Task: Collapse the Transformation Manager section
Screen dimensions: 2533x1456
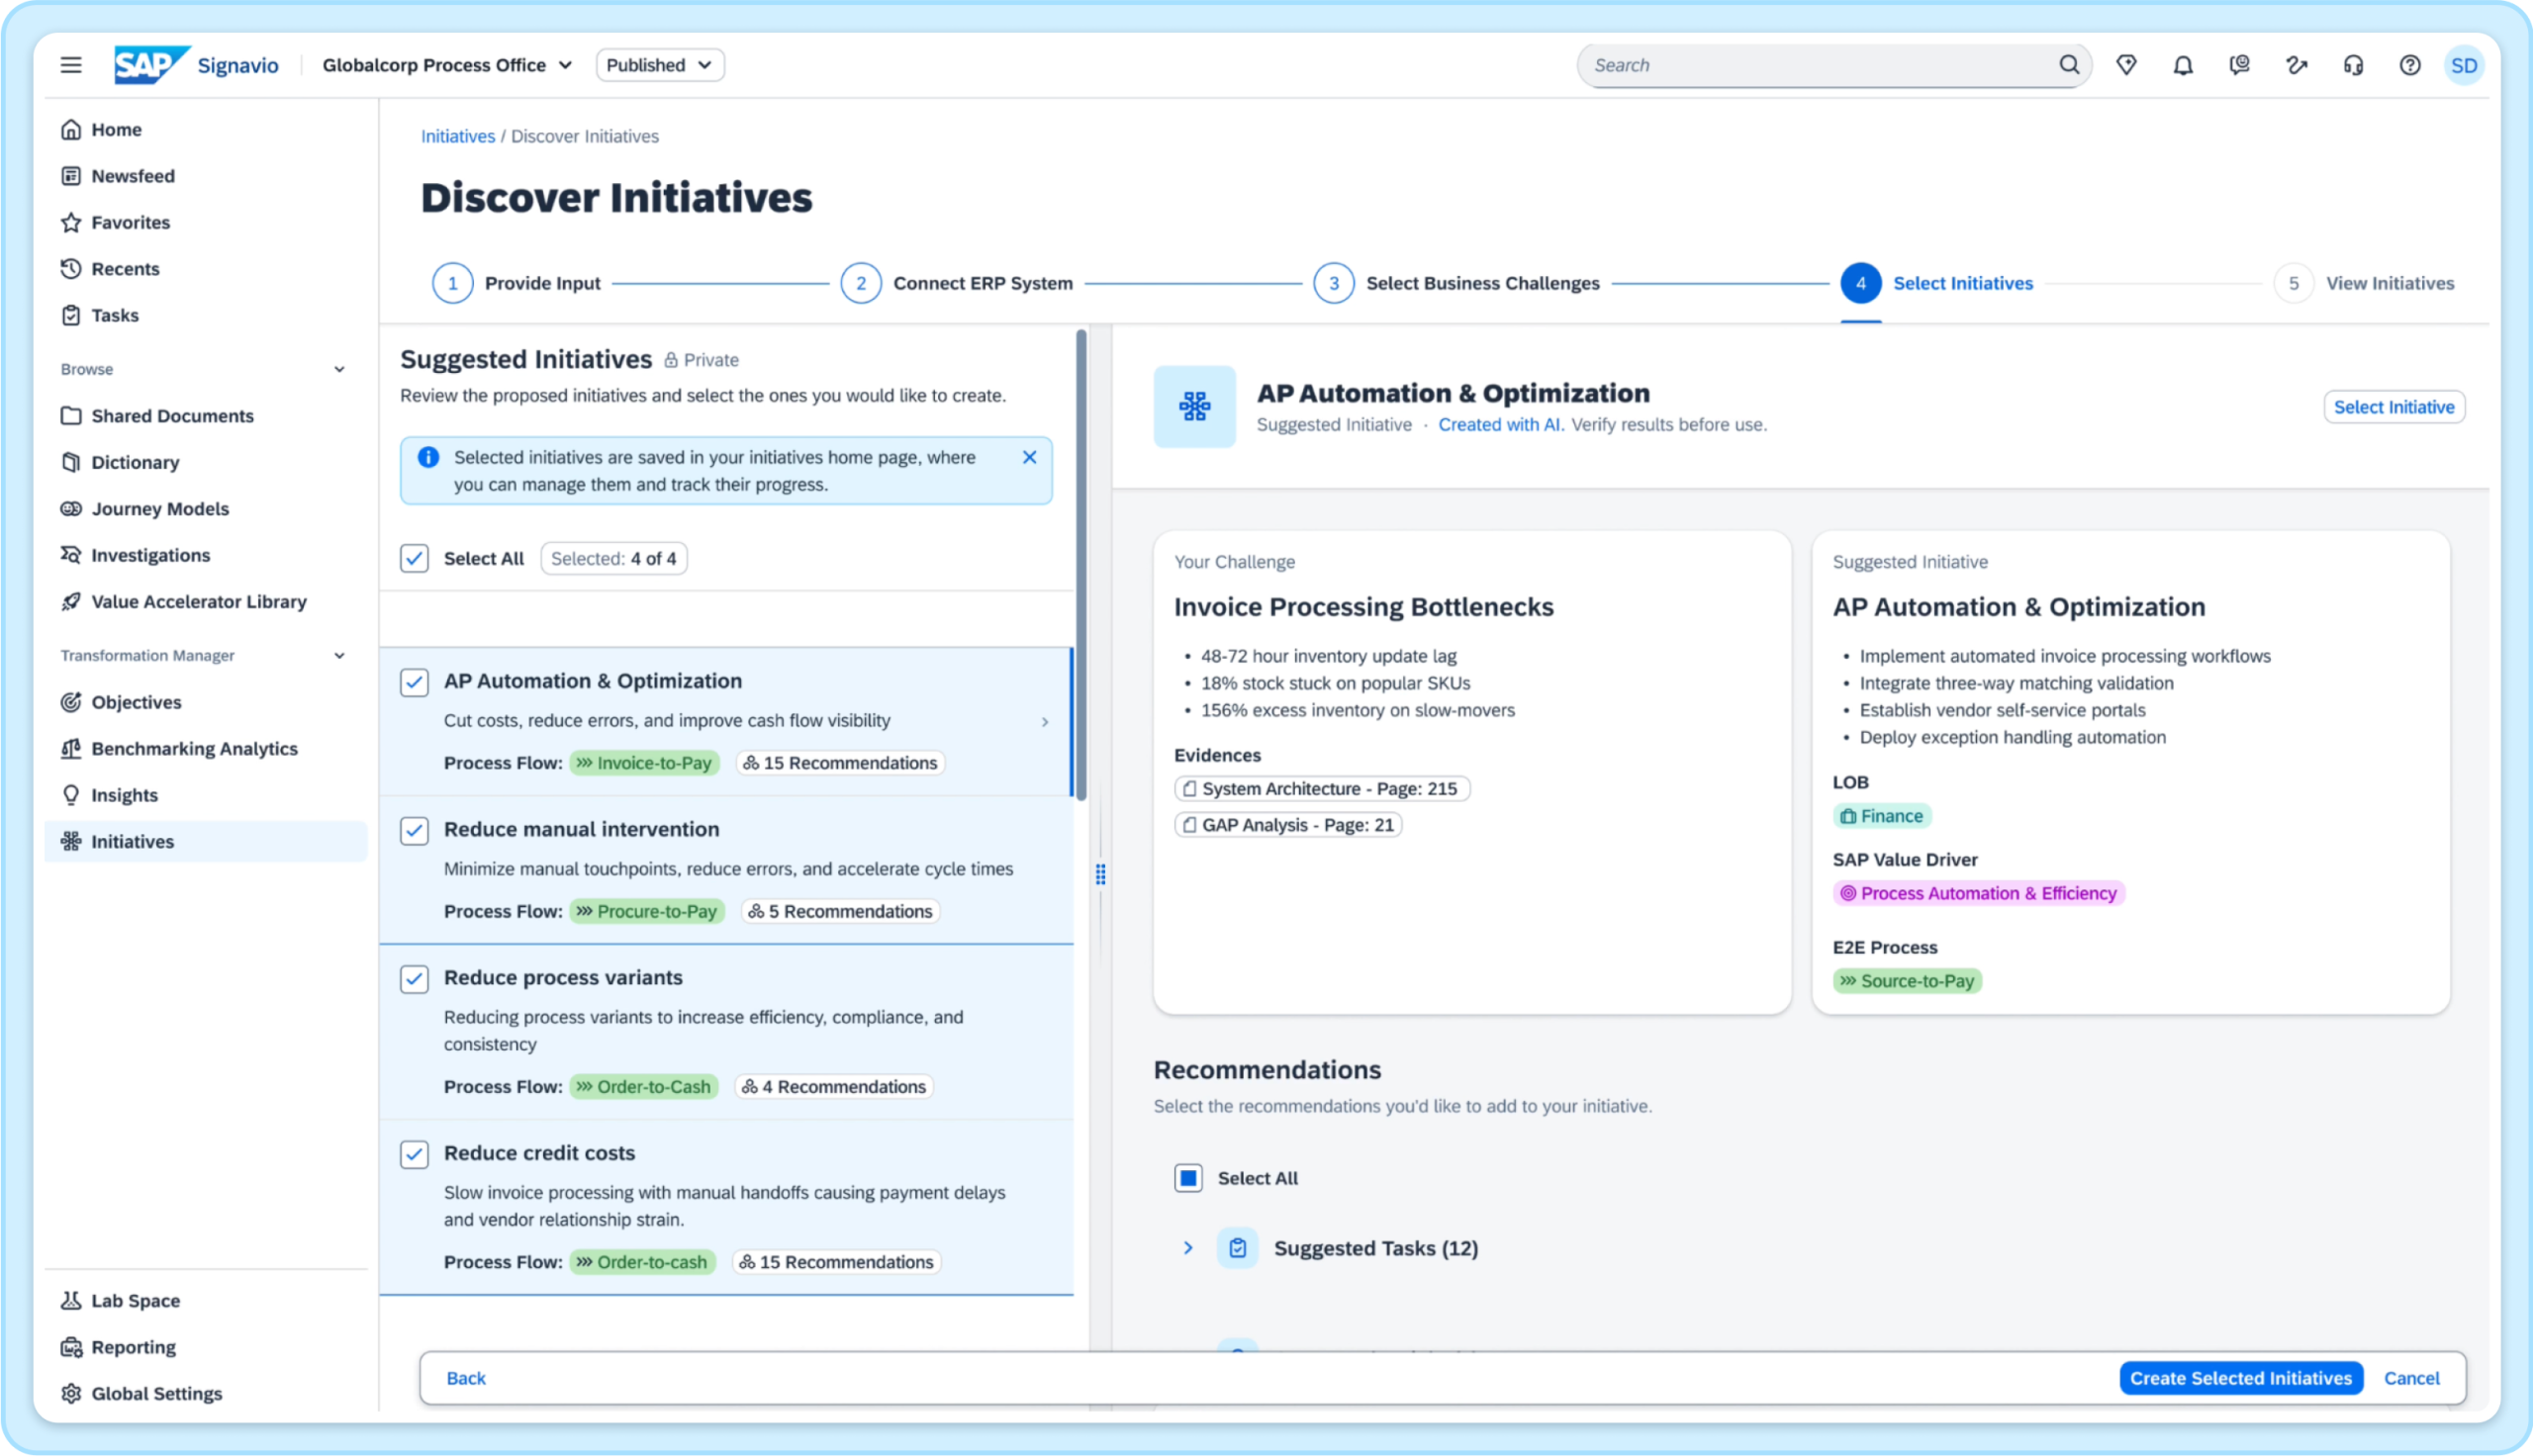Action: click(340, 655)
